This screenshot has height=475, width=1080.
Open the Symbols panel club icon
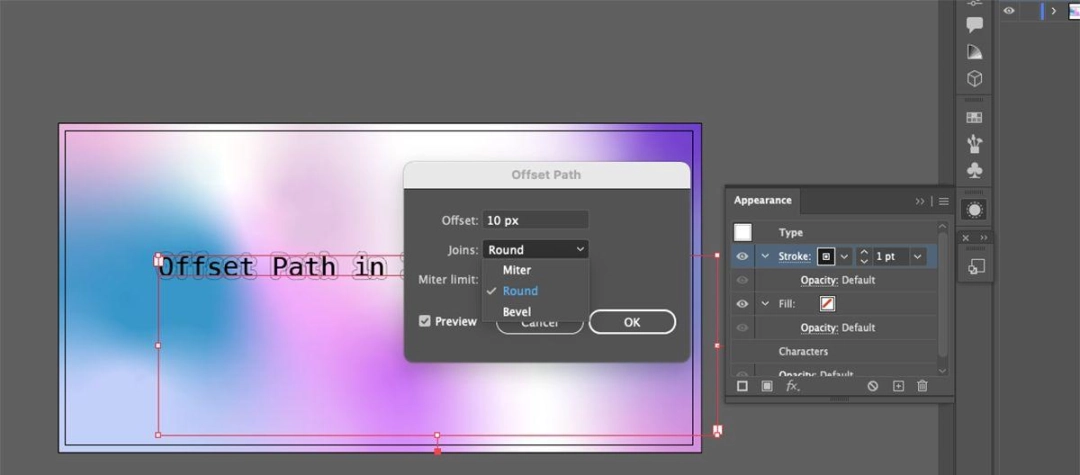[x=974, y=169]
